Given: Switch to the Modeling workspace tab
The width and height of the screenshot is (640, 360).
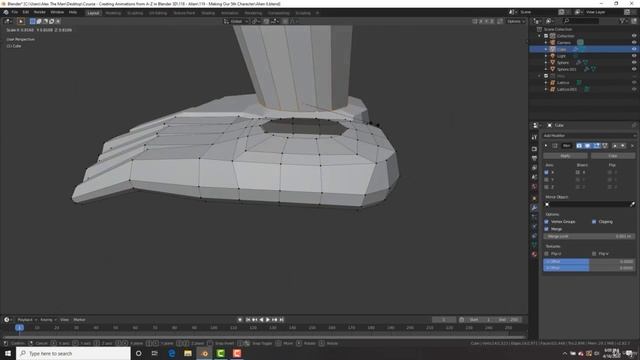Looking at the screenshot, I should tap(113, 13).
